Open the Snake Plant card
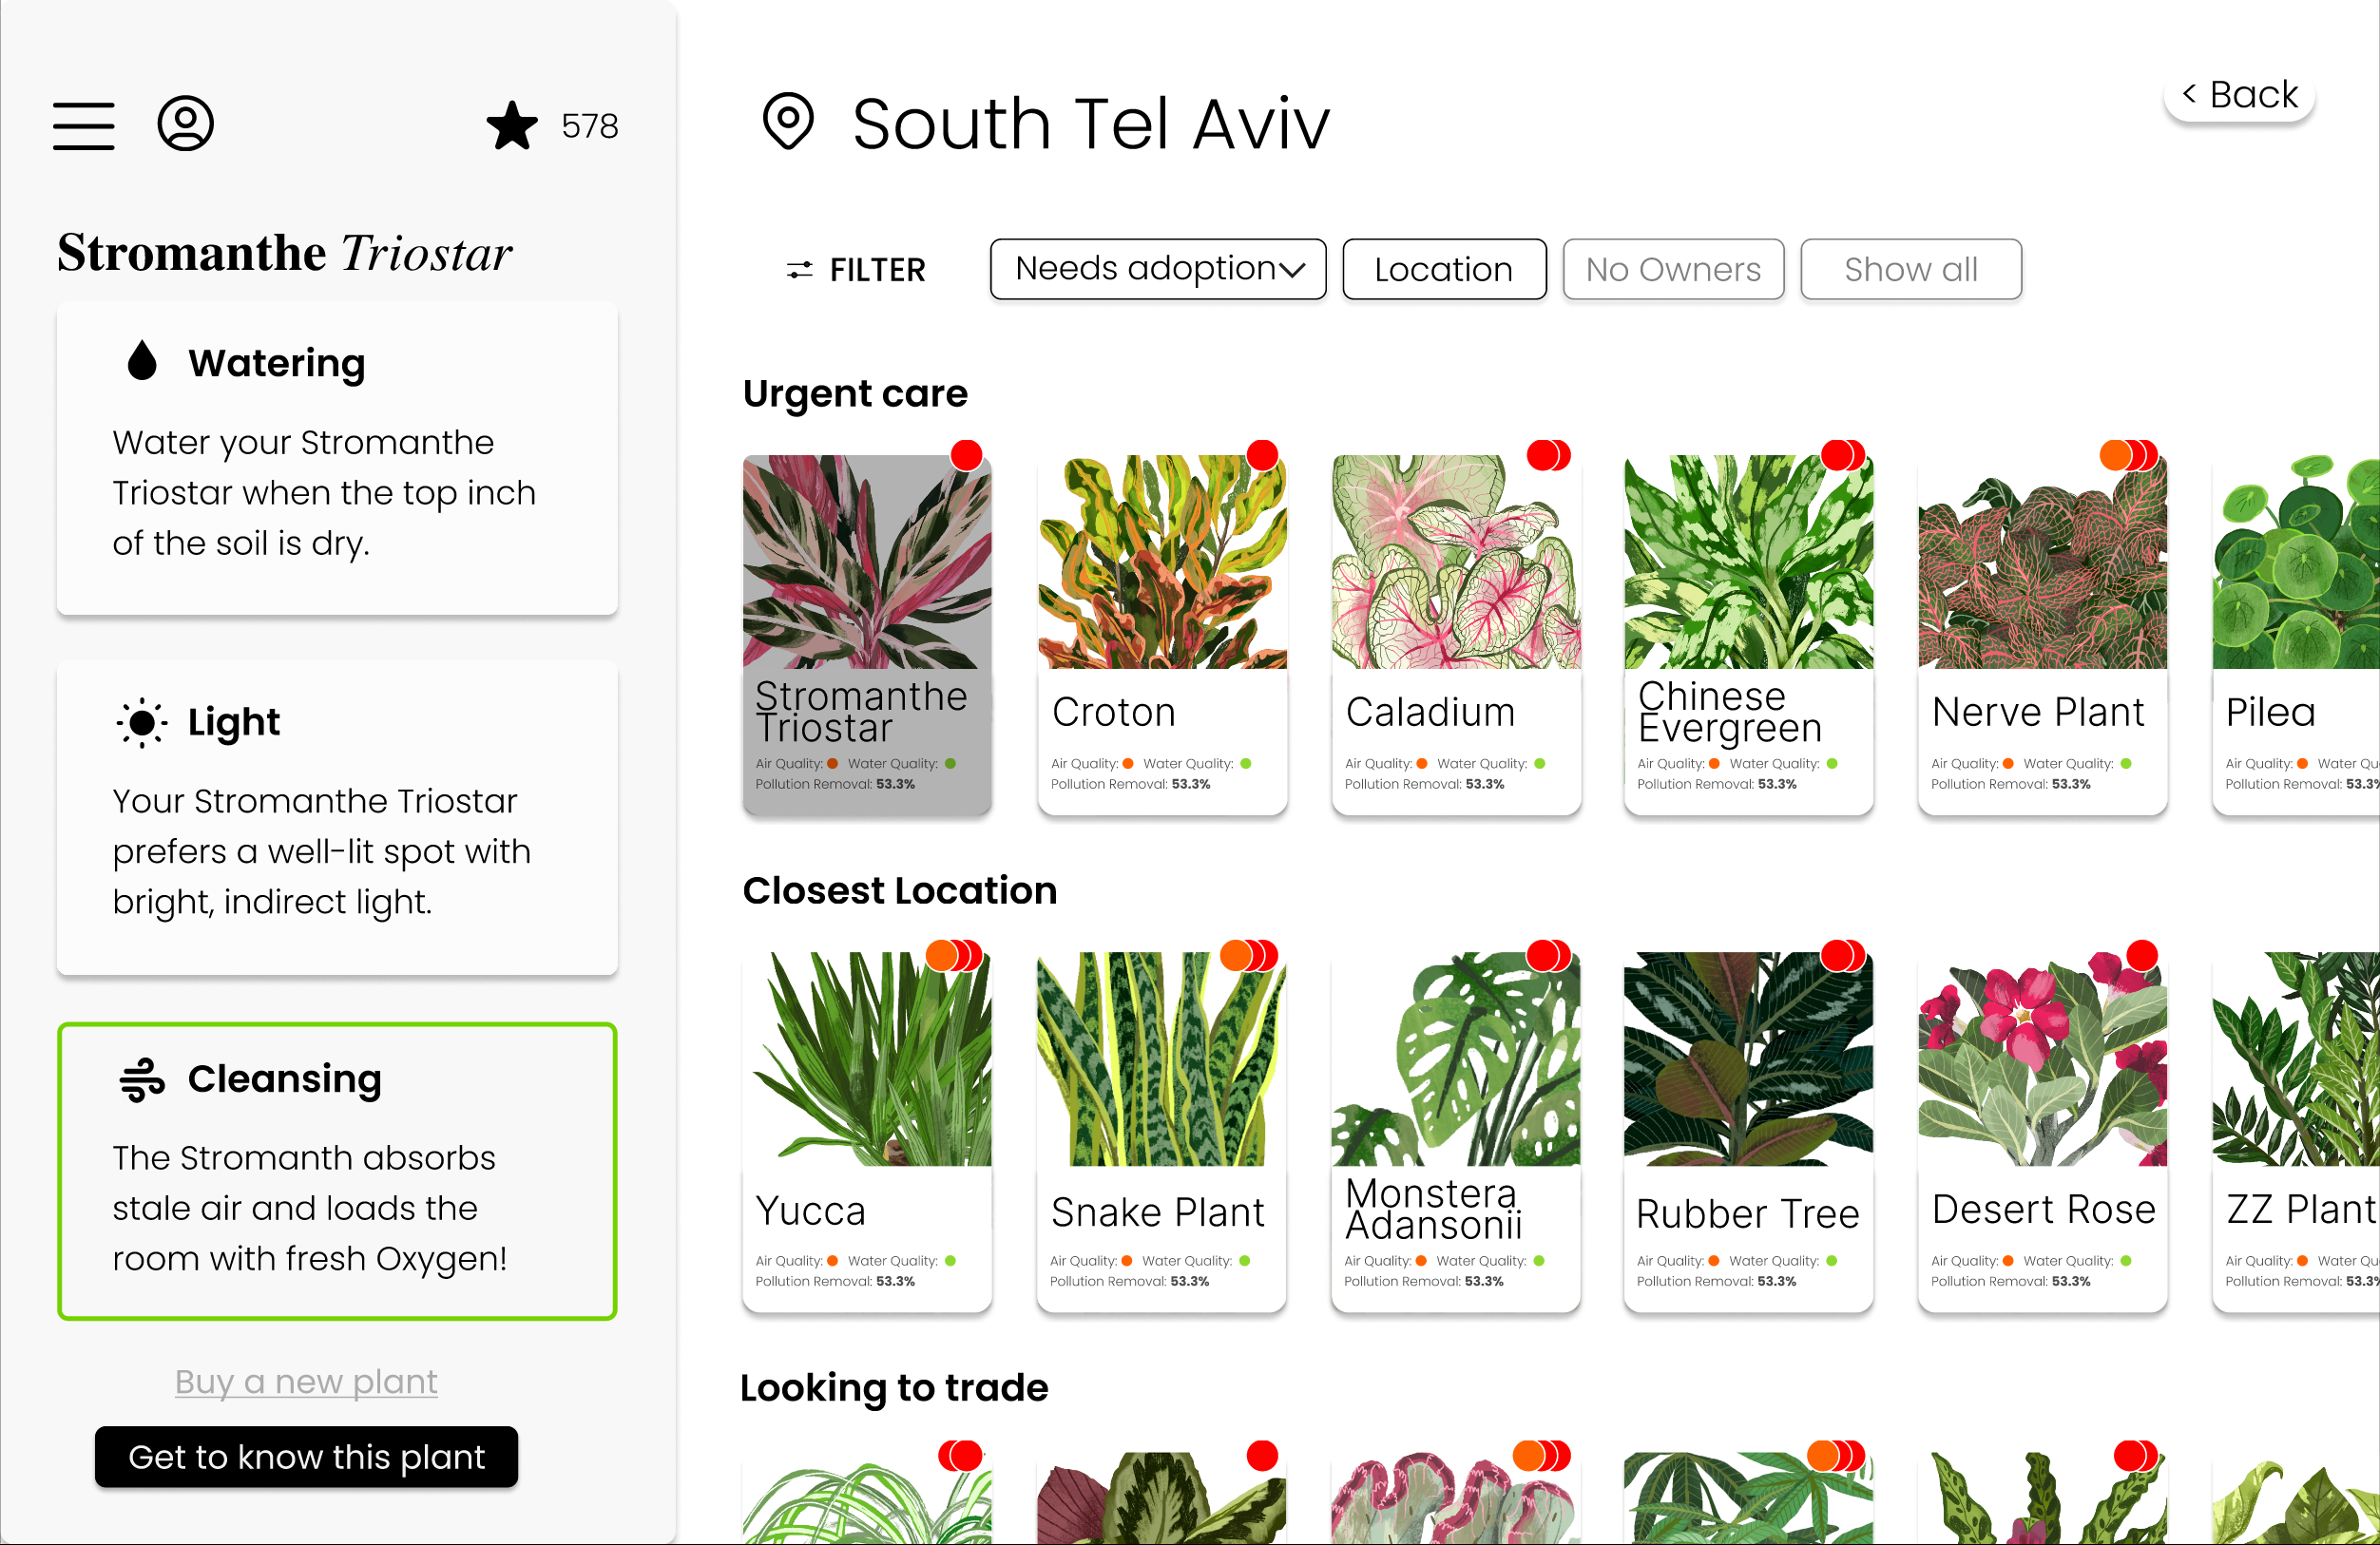The width and height of the screenshot is (2380, 1545). (1161, 1131)
